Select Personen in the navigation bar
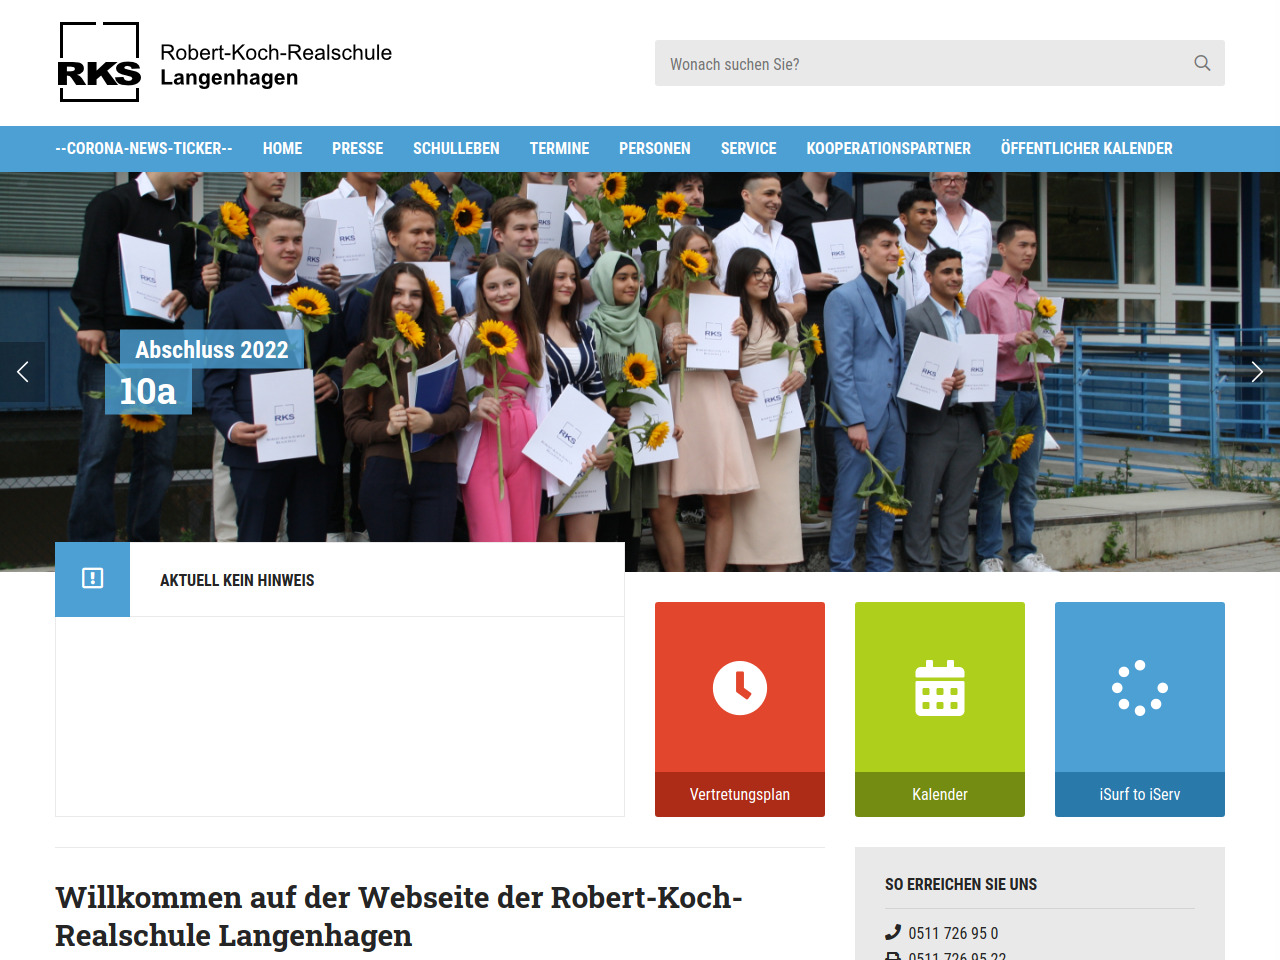This screenshot has width=1280, height=960. coord(654,148)
